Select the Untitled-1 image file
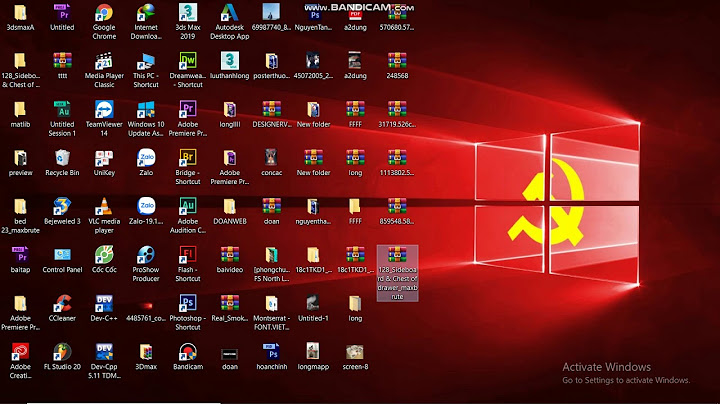Viewport: 720px width, 404px height. coord(313,304)
